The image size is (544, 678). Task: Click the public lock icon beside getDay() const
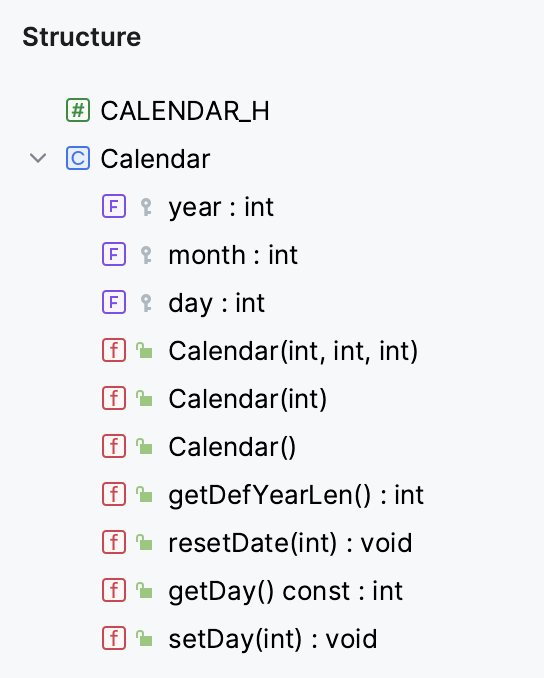[144, 590]
